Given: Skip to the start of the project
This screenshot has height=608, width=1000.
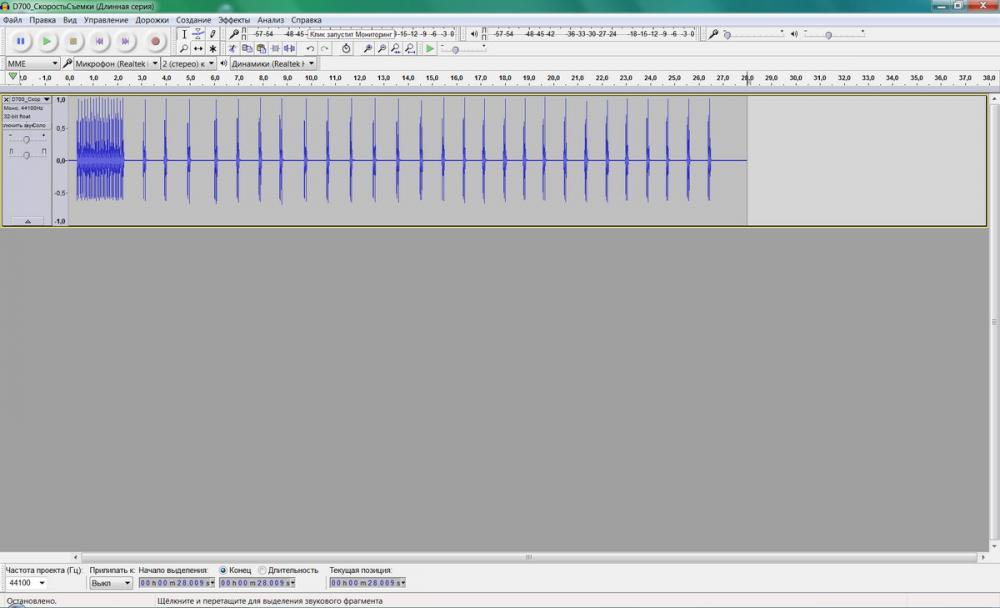Looking at the screenshot, I should [x=99, y=41].
